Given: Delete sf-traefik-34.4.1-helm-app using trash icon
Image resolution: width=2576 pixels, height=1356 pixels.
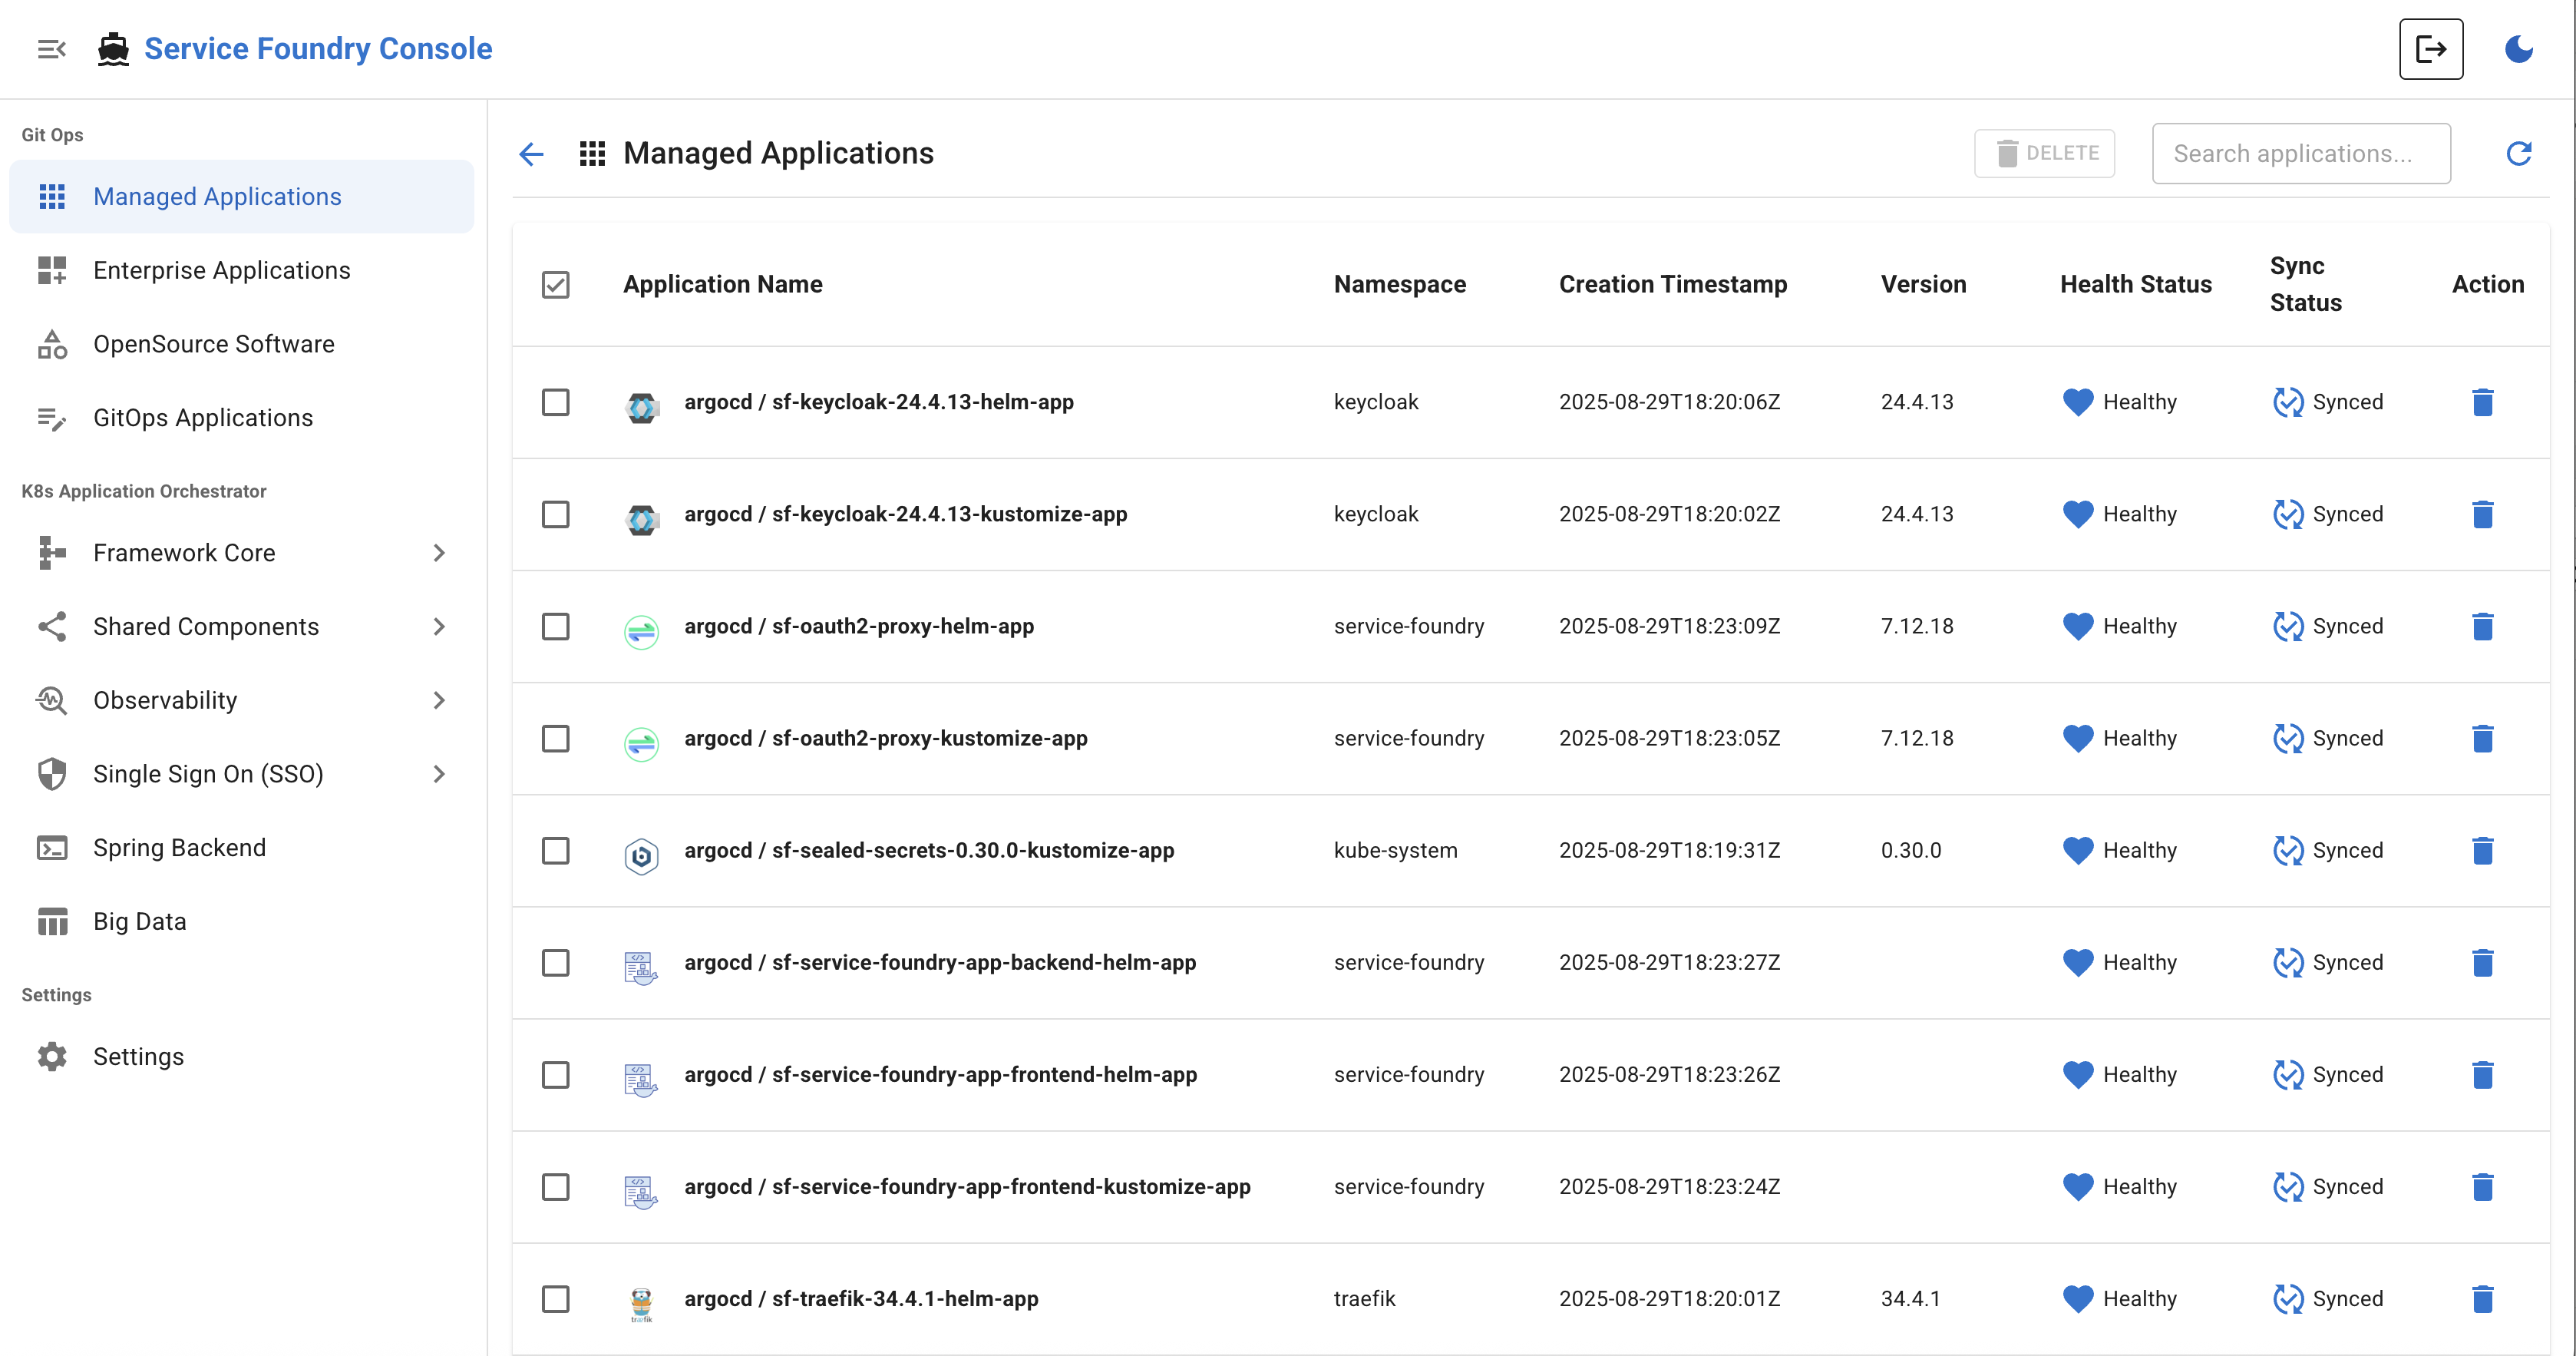Looking at the screenshot, I should (2482, 1298).
